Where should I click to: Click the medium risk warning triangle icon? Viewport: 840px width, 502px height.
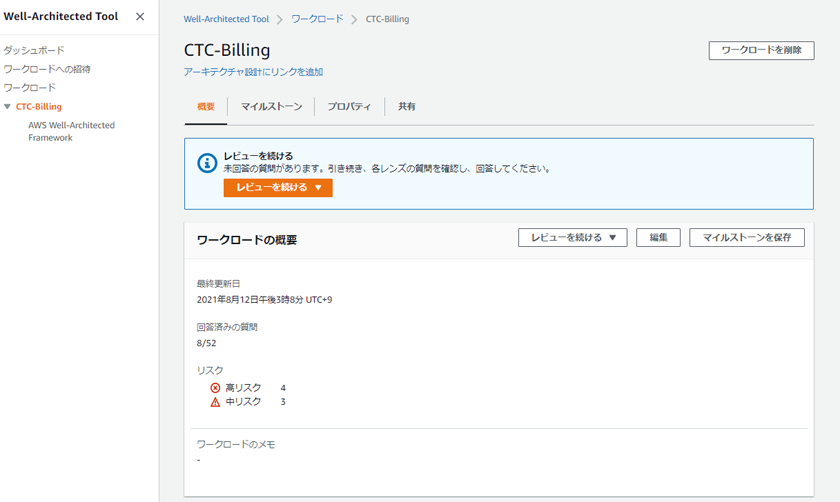tap(215, 402)
